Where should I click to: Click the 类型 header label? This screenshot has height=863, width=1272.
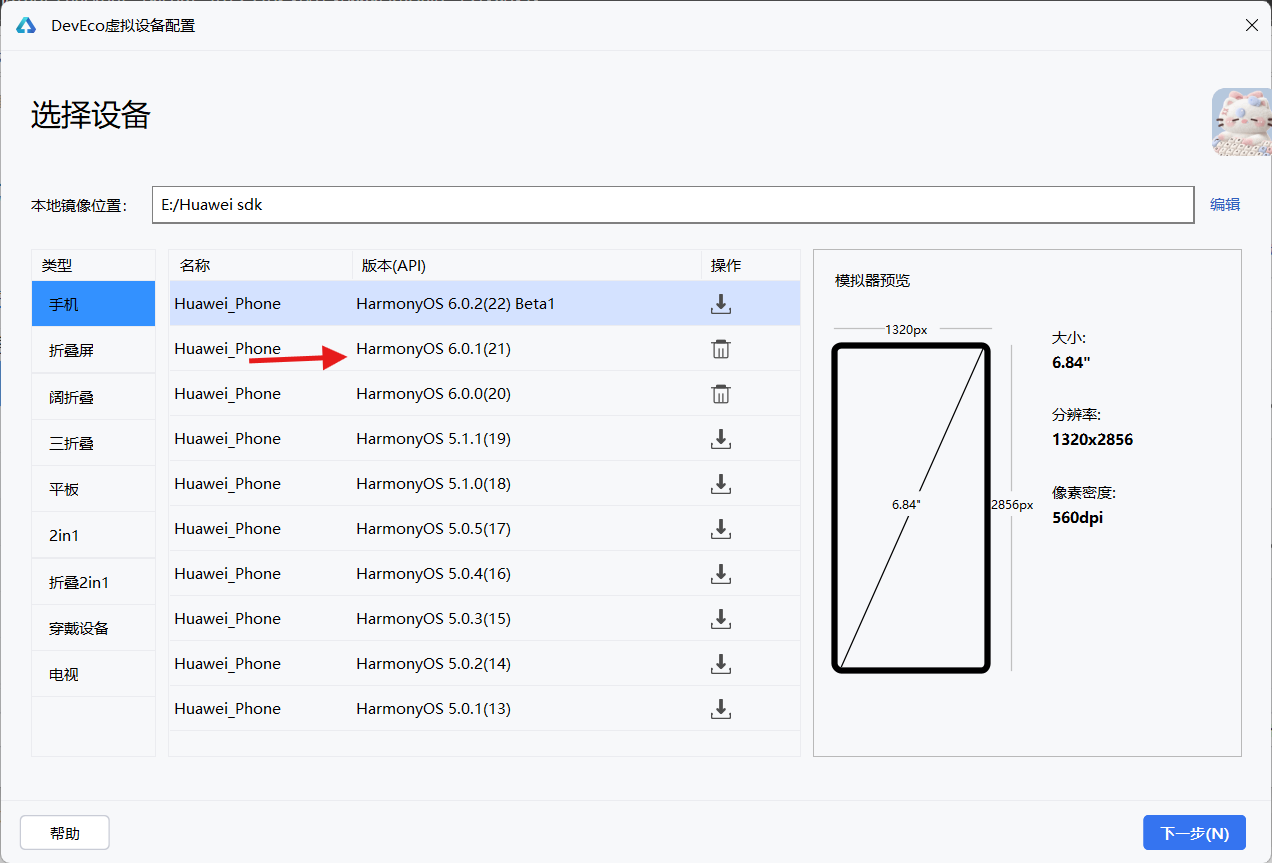pos(57,265)
